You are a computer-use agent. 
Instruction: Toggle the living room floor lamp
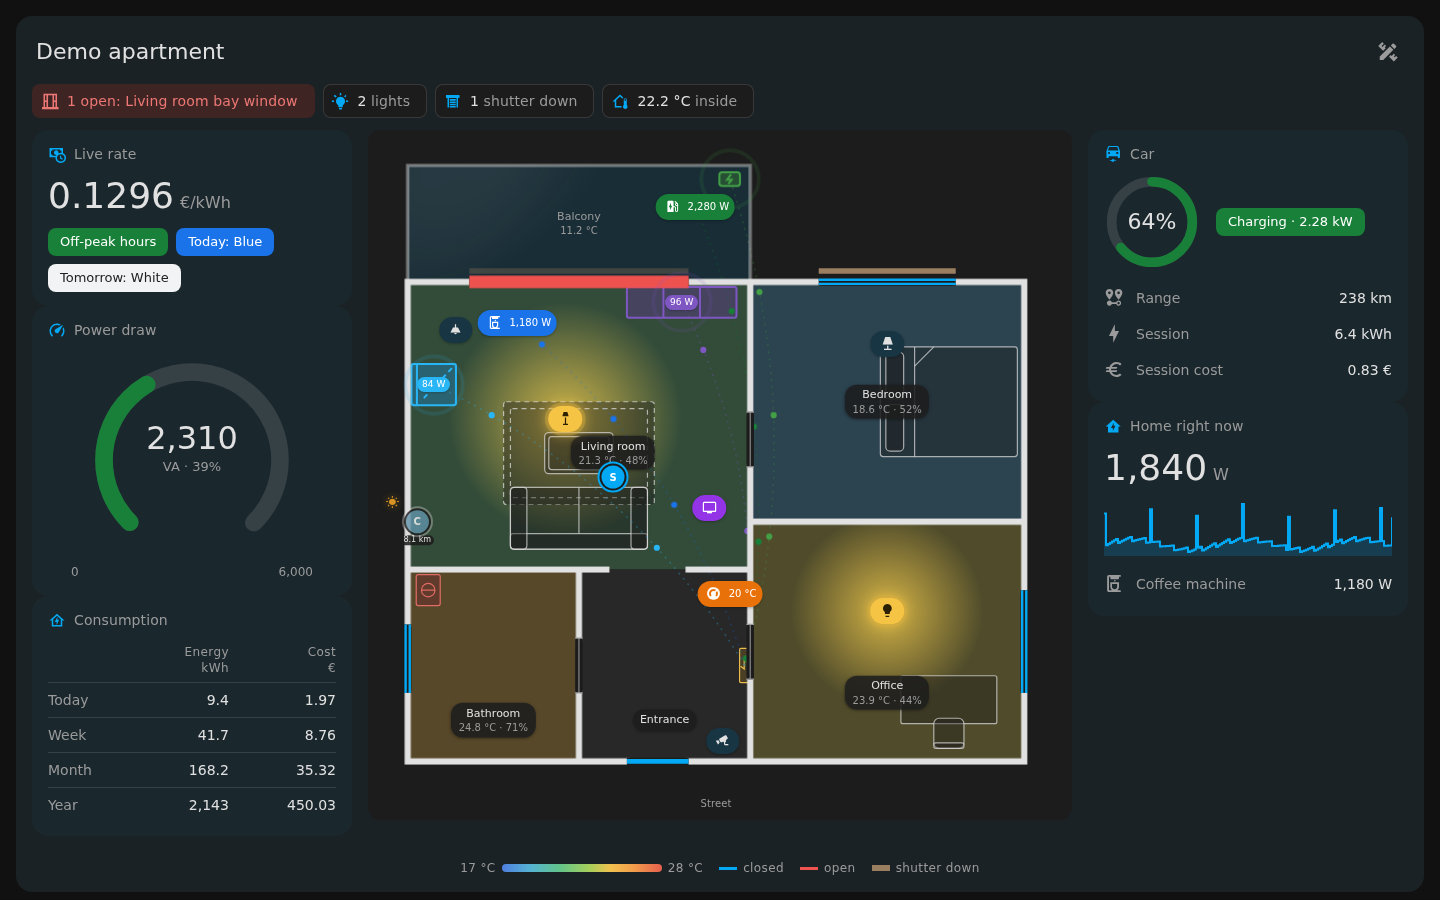565,419
